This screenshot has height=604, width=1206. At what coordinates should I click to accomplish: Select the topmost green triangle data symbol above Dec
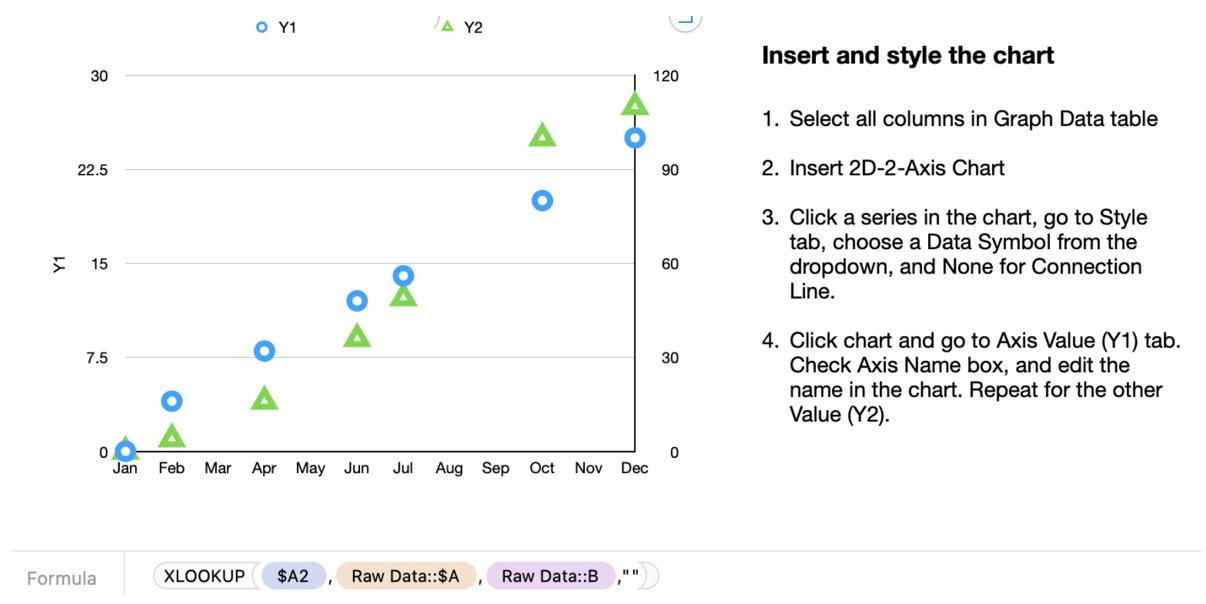pyautogui.click(x=634, y=102)
